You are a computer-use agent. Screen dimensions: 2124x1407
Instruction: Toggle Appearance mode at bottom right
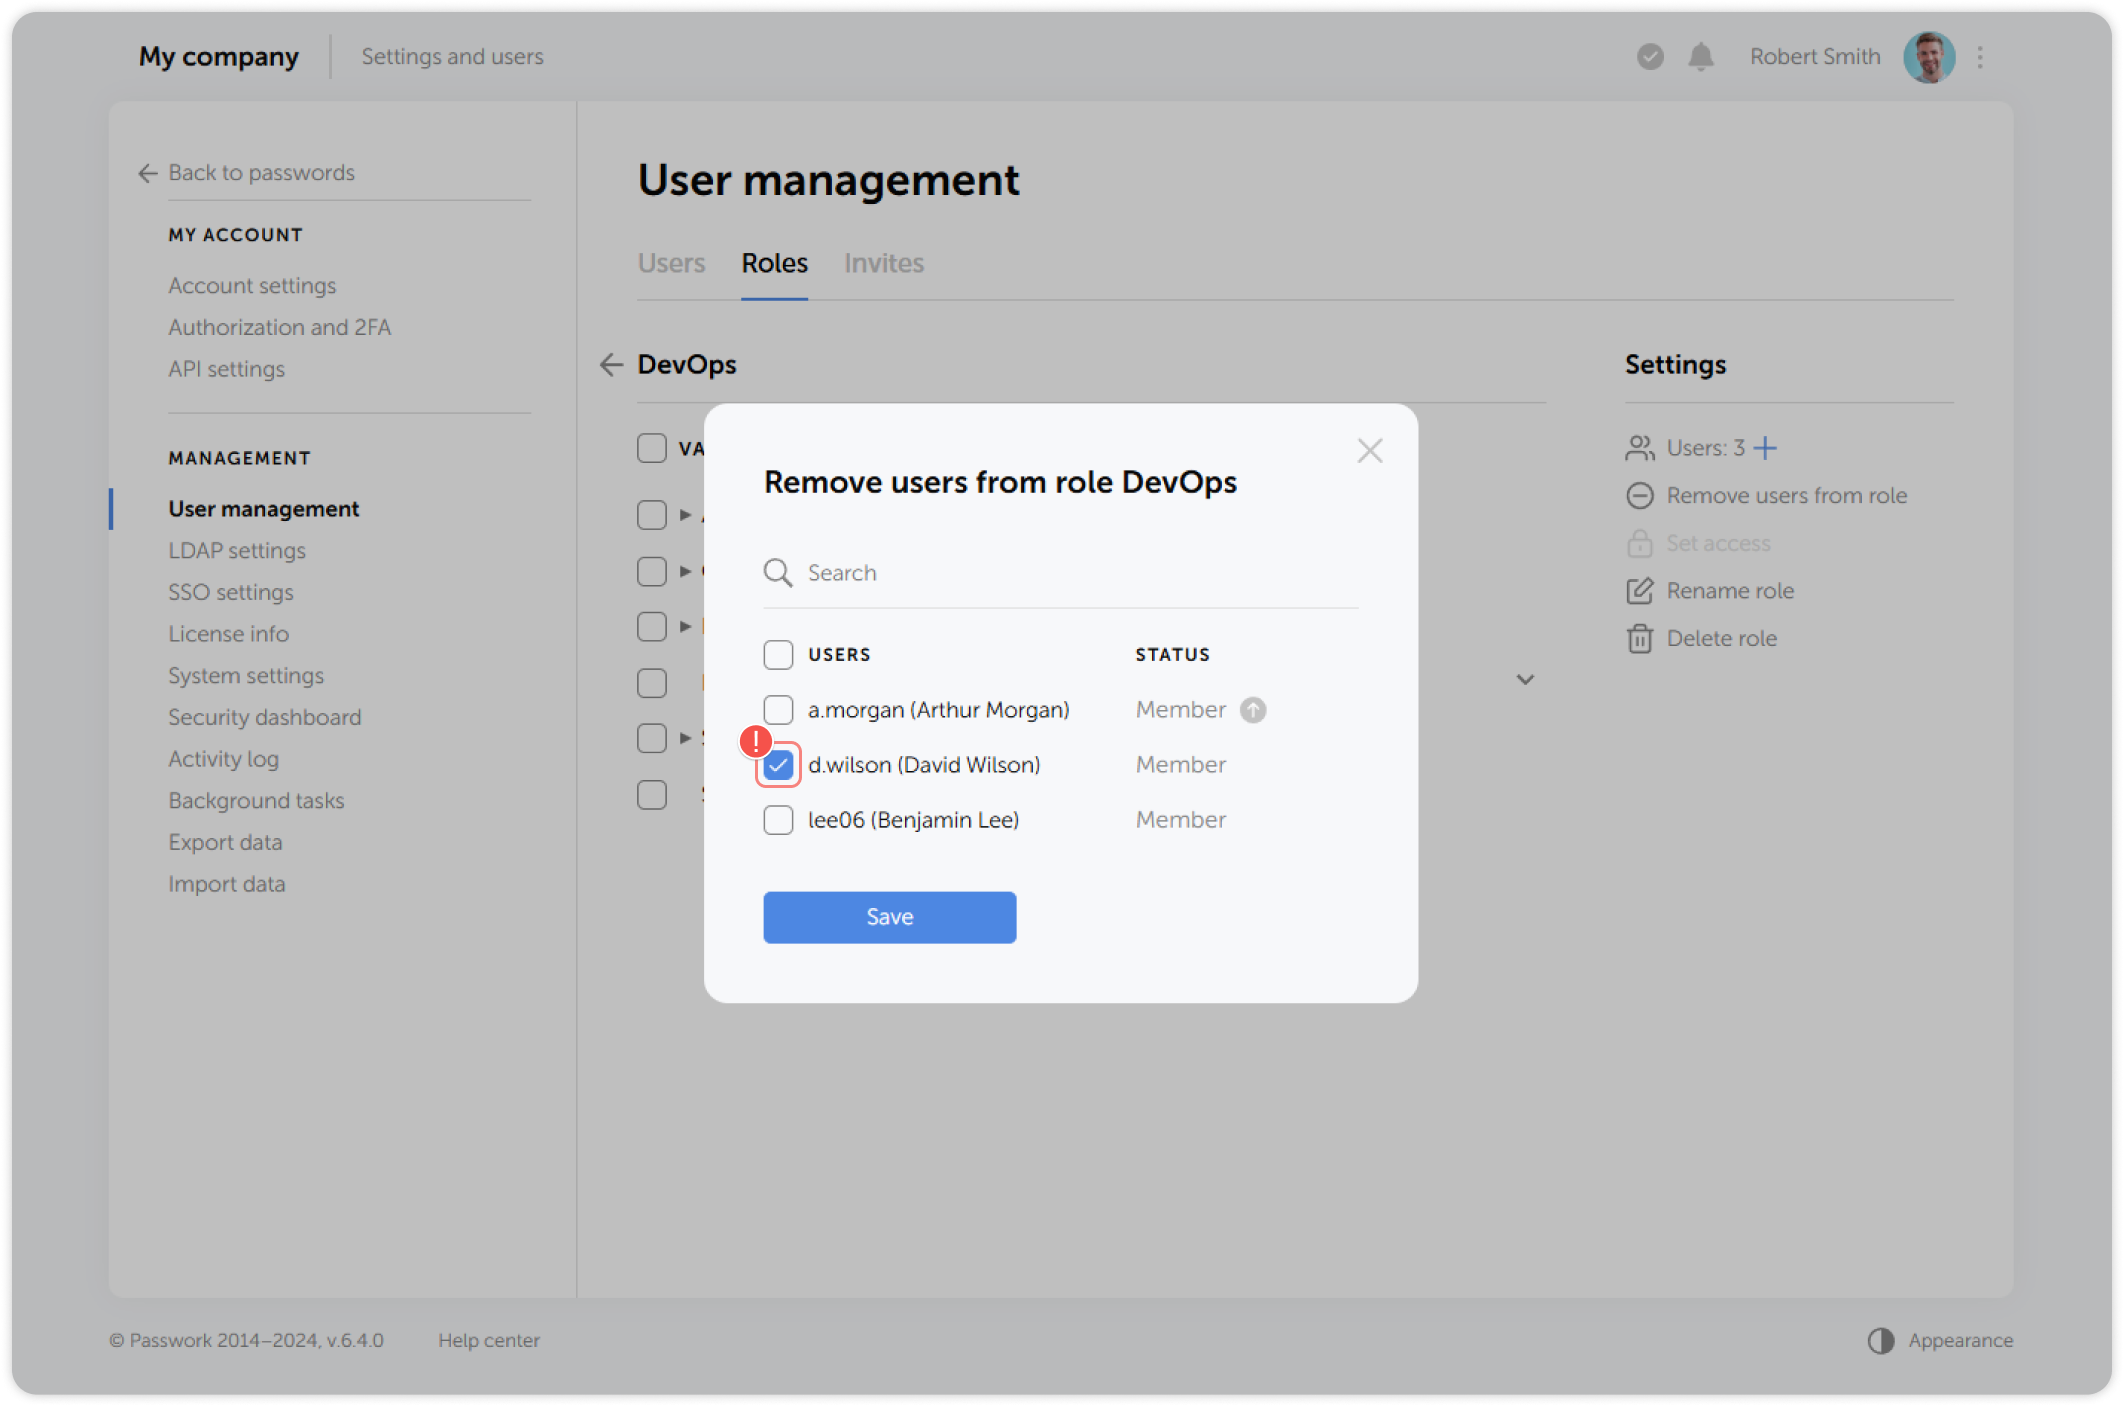click(x=1882, y=1340)
